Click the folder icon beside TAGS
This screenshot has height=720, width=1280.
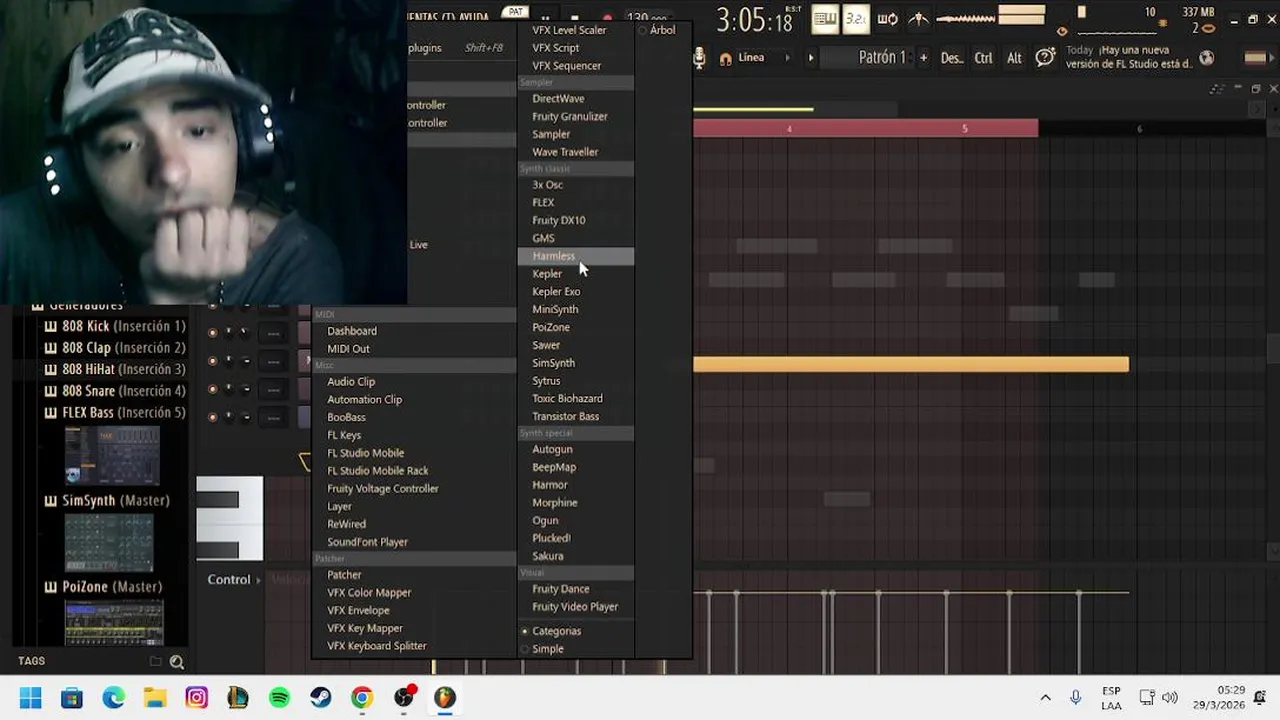pos(155,661)
